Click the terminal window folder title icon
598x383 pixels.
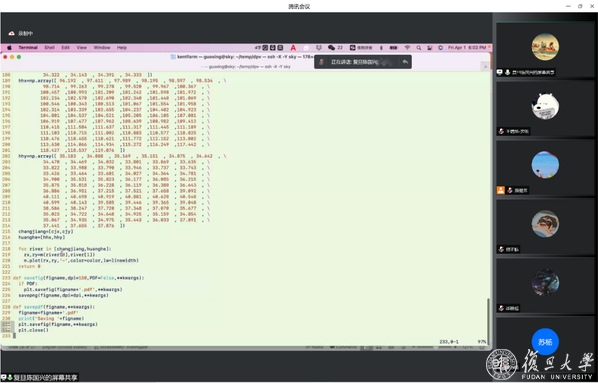coord(173,57)
